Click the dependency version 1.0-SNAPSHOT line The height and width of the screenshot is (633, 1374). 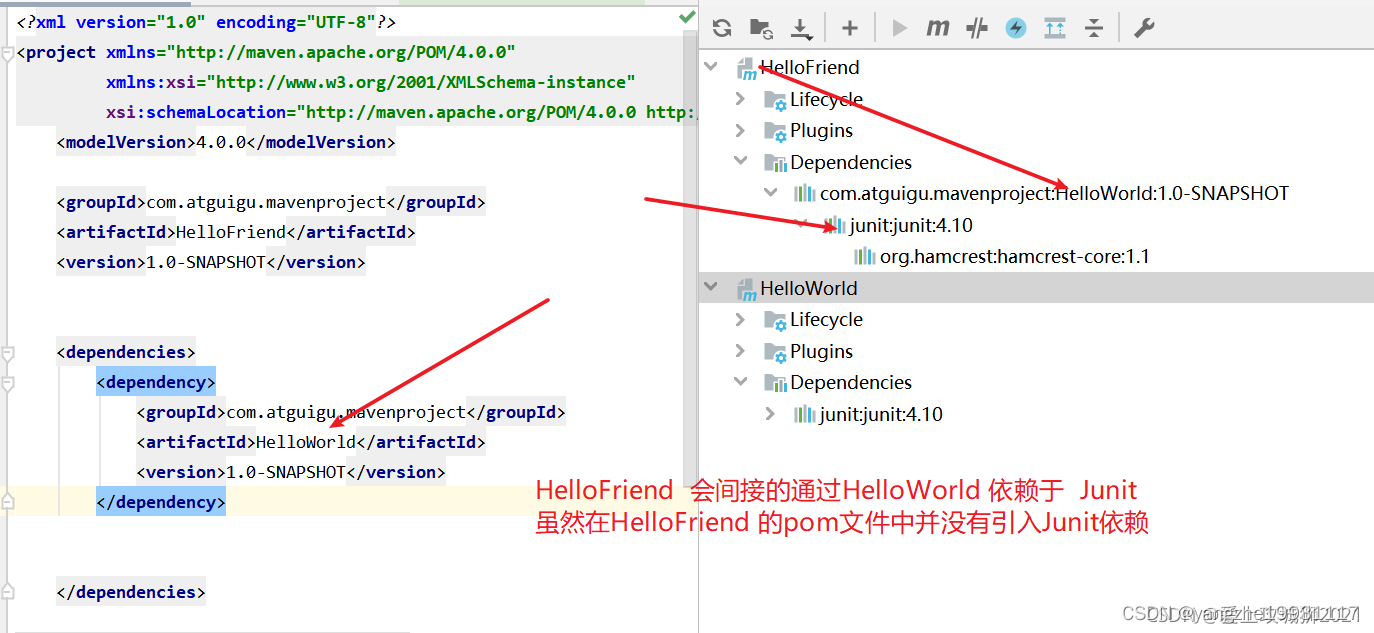coord(291,472)
